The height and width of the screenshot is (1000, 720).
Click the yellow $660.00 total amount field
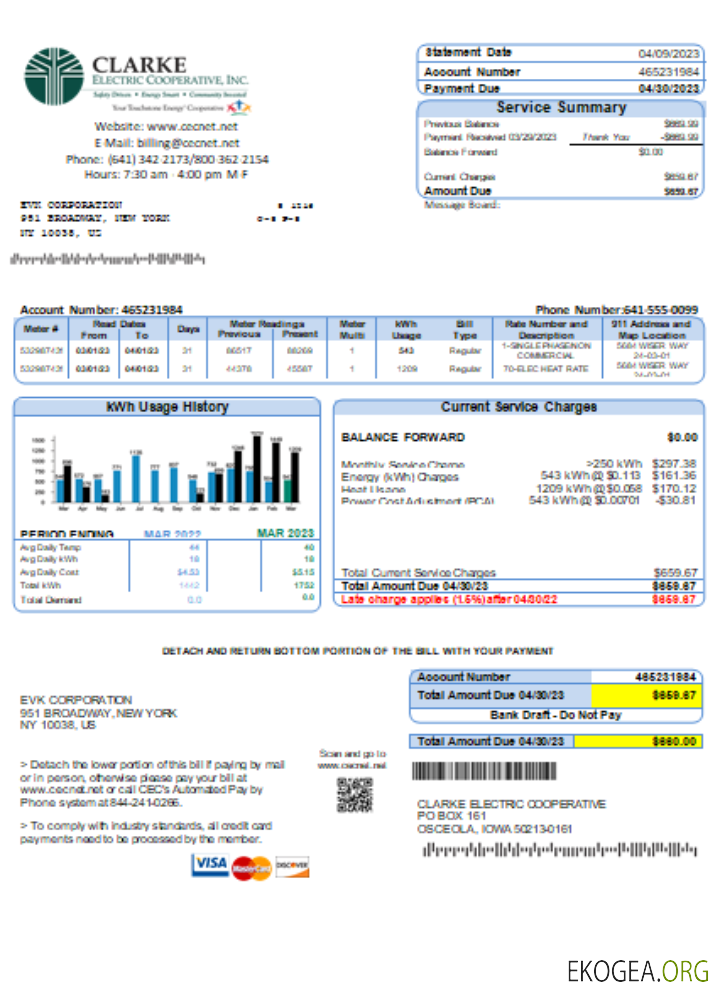[638, 741]
